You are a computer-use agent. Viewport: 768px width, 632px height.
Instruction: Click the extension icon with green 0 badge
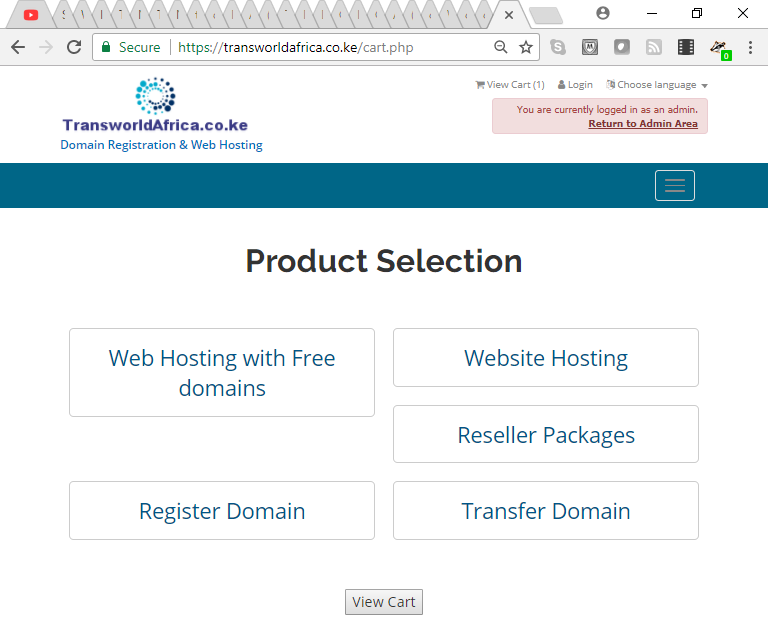pos(720,49)
